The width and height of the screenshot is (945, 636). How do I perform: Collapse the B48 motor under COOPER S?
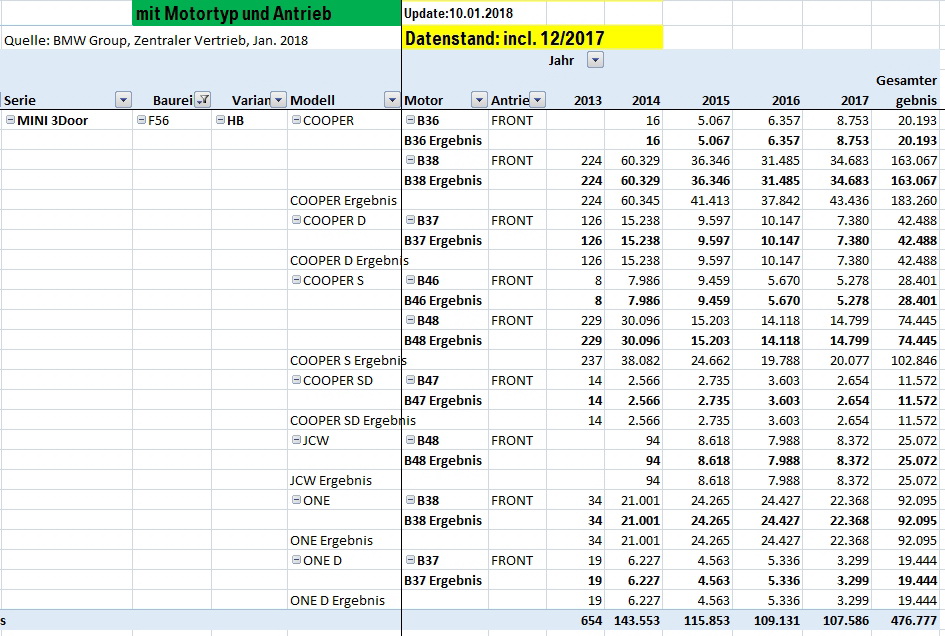[410, 320]
